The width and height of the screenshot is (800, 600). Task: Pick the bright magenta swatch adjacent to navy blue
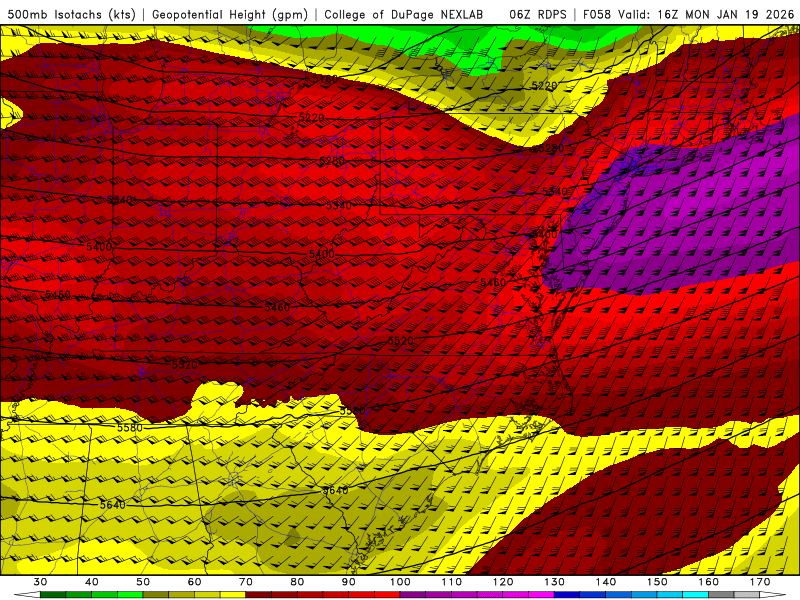[541, 594]
